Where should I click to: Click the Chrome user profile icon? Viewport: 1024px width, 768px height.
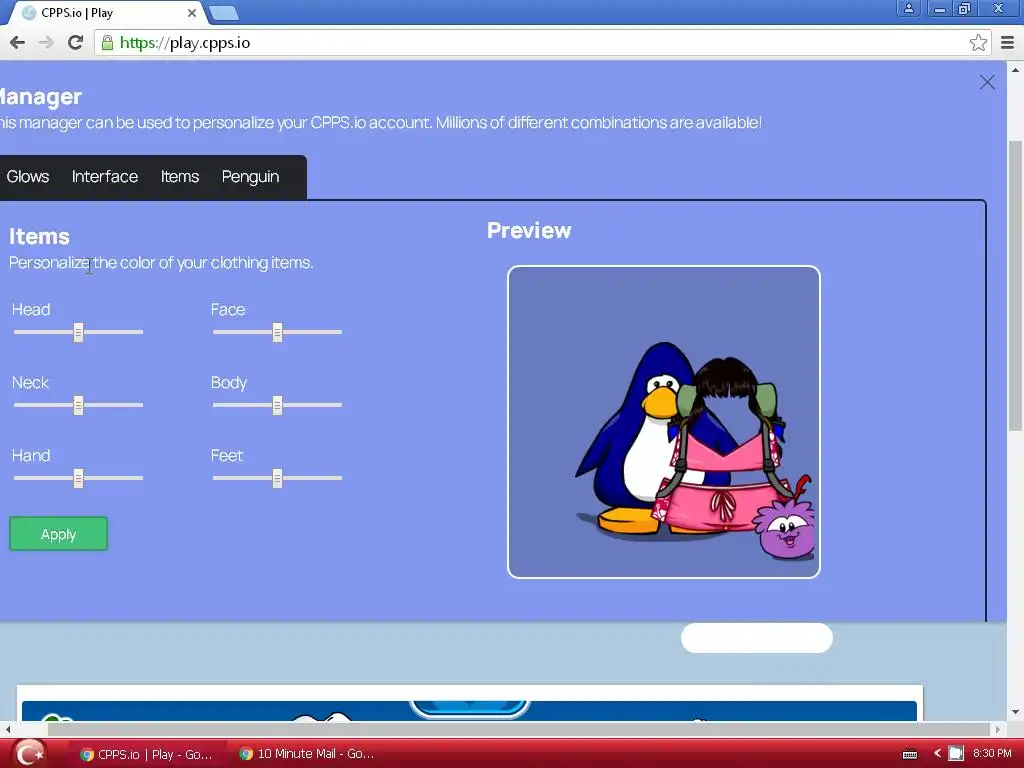(908, 8)
